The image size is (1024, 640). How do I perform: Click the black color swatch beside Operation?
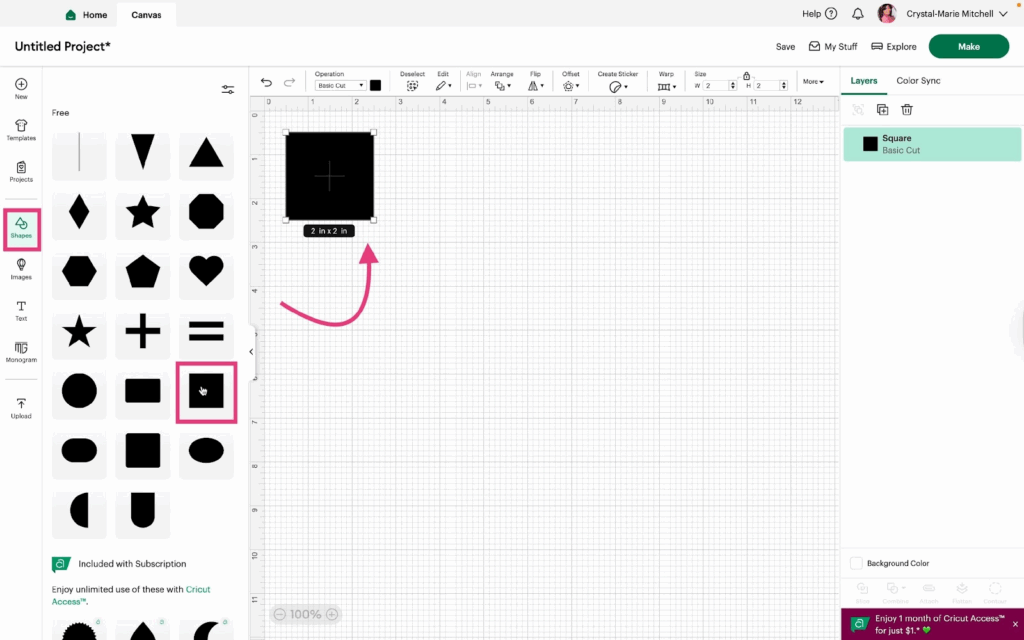(x=375, y=86)
